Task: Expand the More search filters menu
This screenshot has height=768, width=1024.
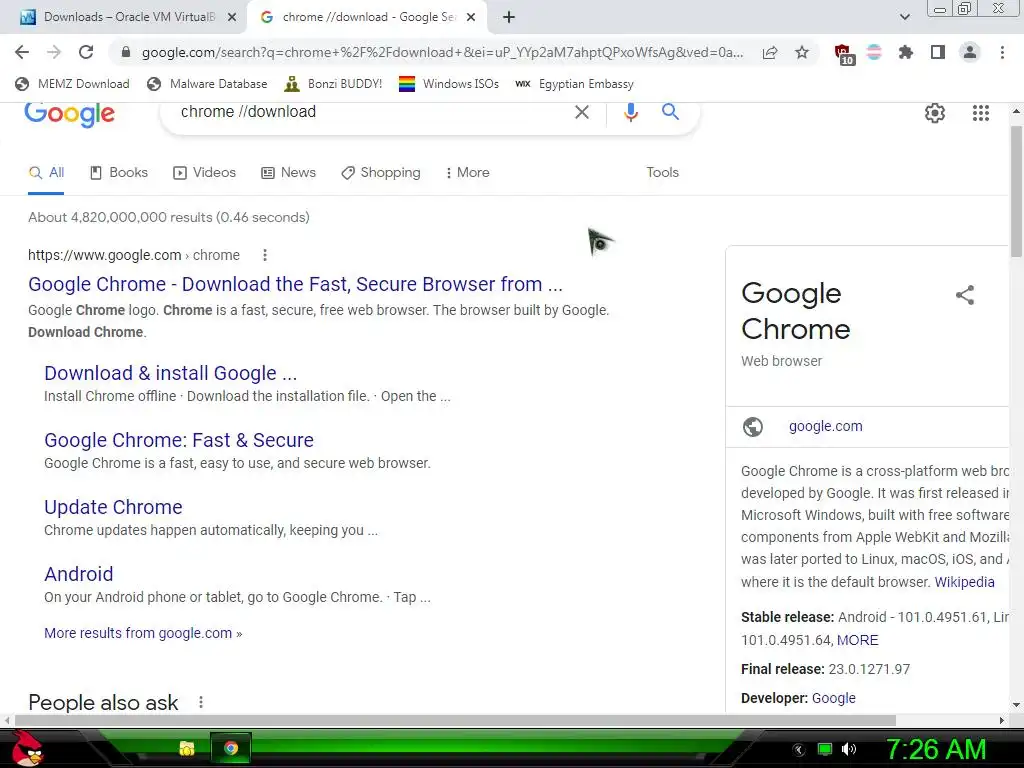Action: tap(468, 172)
